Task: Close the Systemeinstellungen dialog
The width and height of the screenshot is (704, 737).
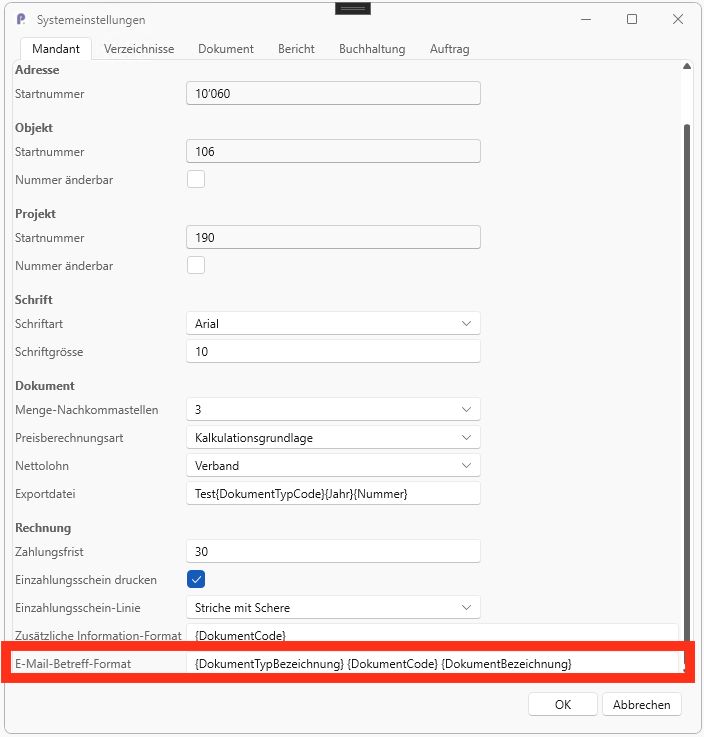Action: [678, 19]
